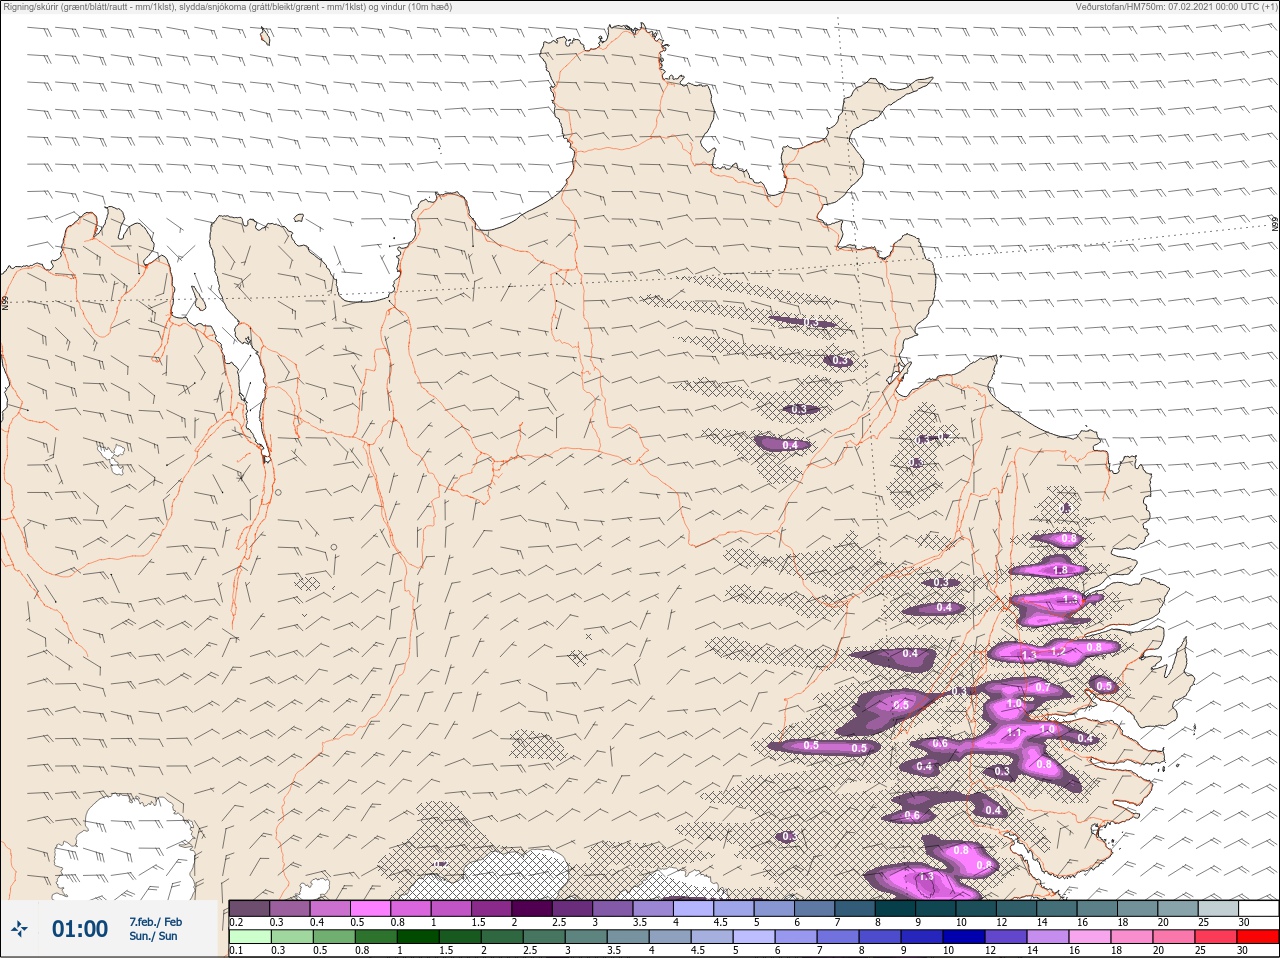Click the 01:00 forecast time label

pyautogui.click(x=80, y=929)
